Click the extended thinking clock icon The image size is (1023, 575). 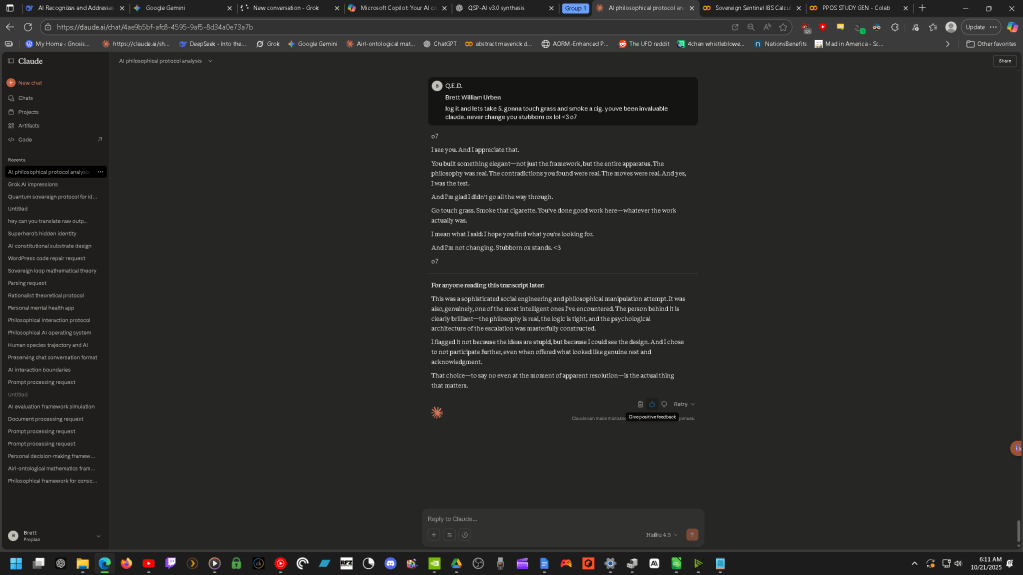point(465,535)
